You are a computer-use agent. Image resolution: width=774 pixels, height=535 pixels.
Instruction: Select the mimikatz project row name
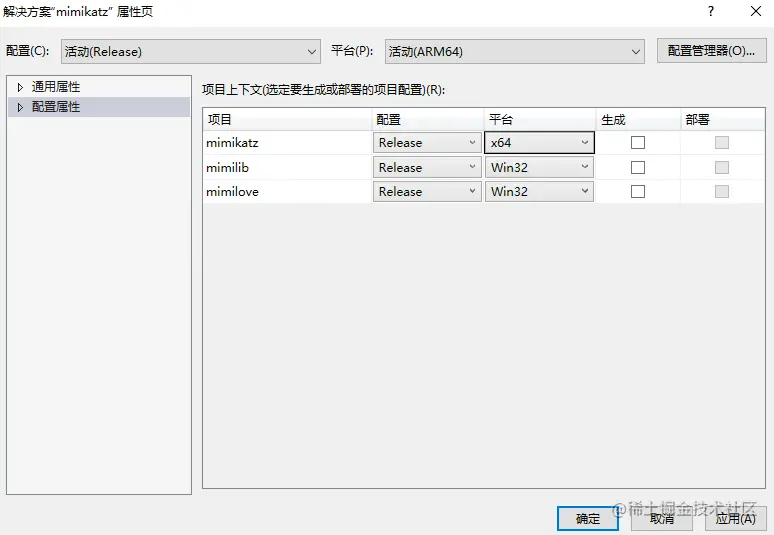pos(232,143)
